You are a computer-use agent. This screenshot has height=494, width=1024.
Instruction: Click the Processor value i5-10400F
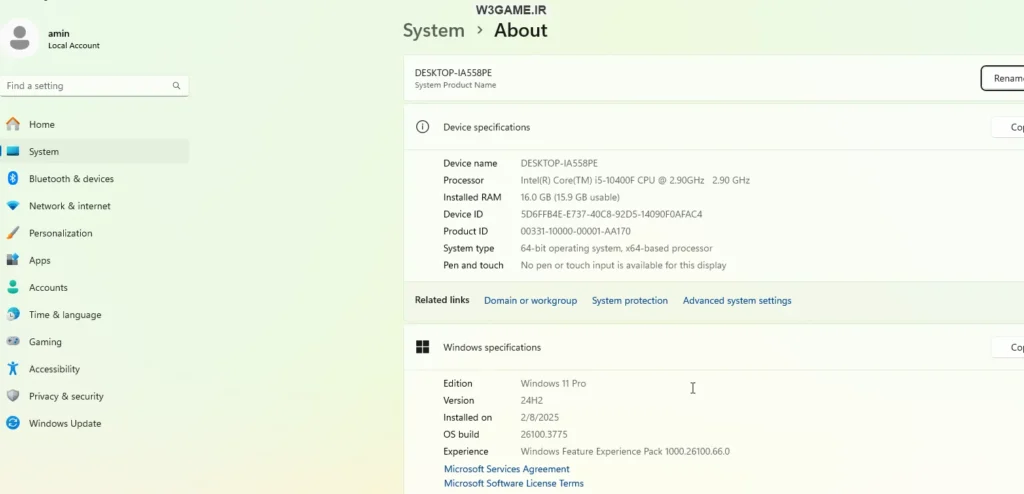[635, 180]
